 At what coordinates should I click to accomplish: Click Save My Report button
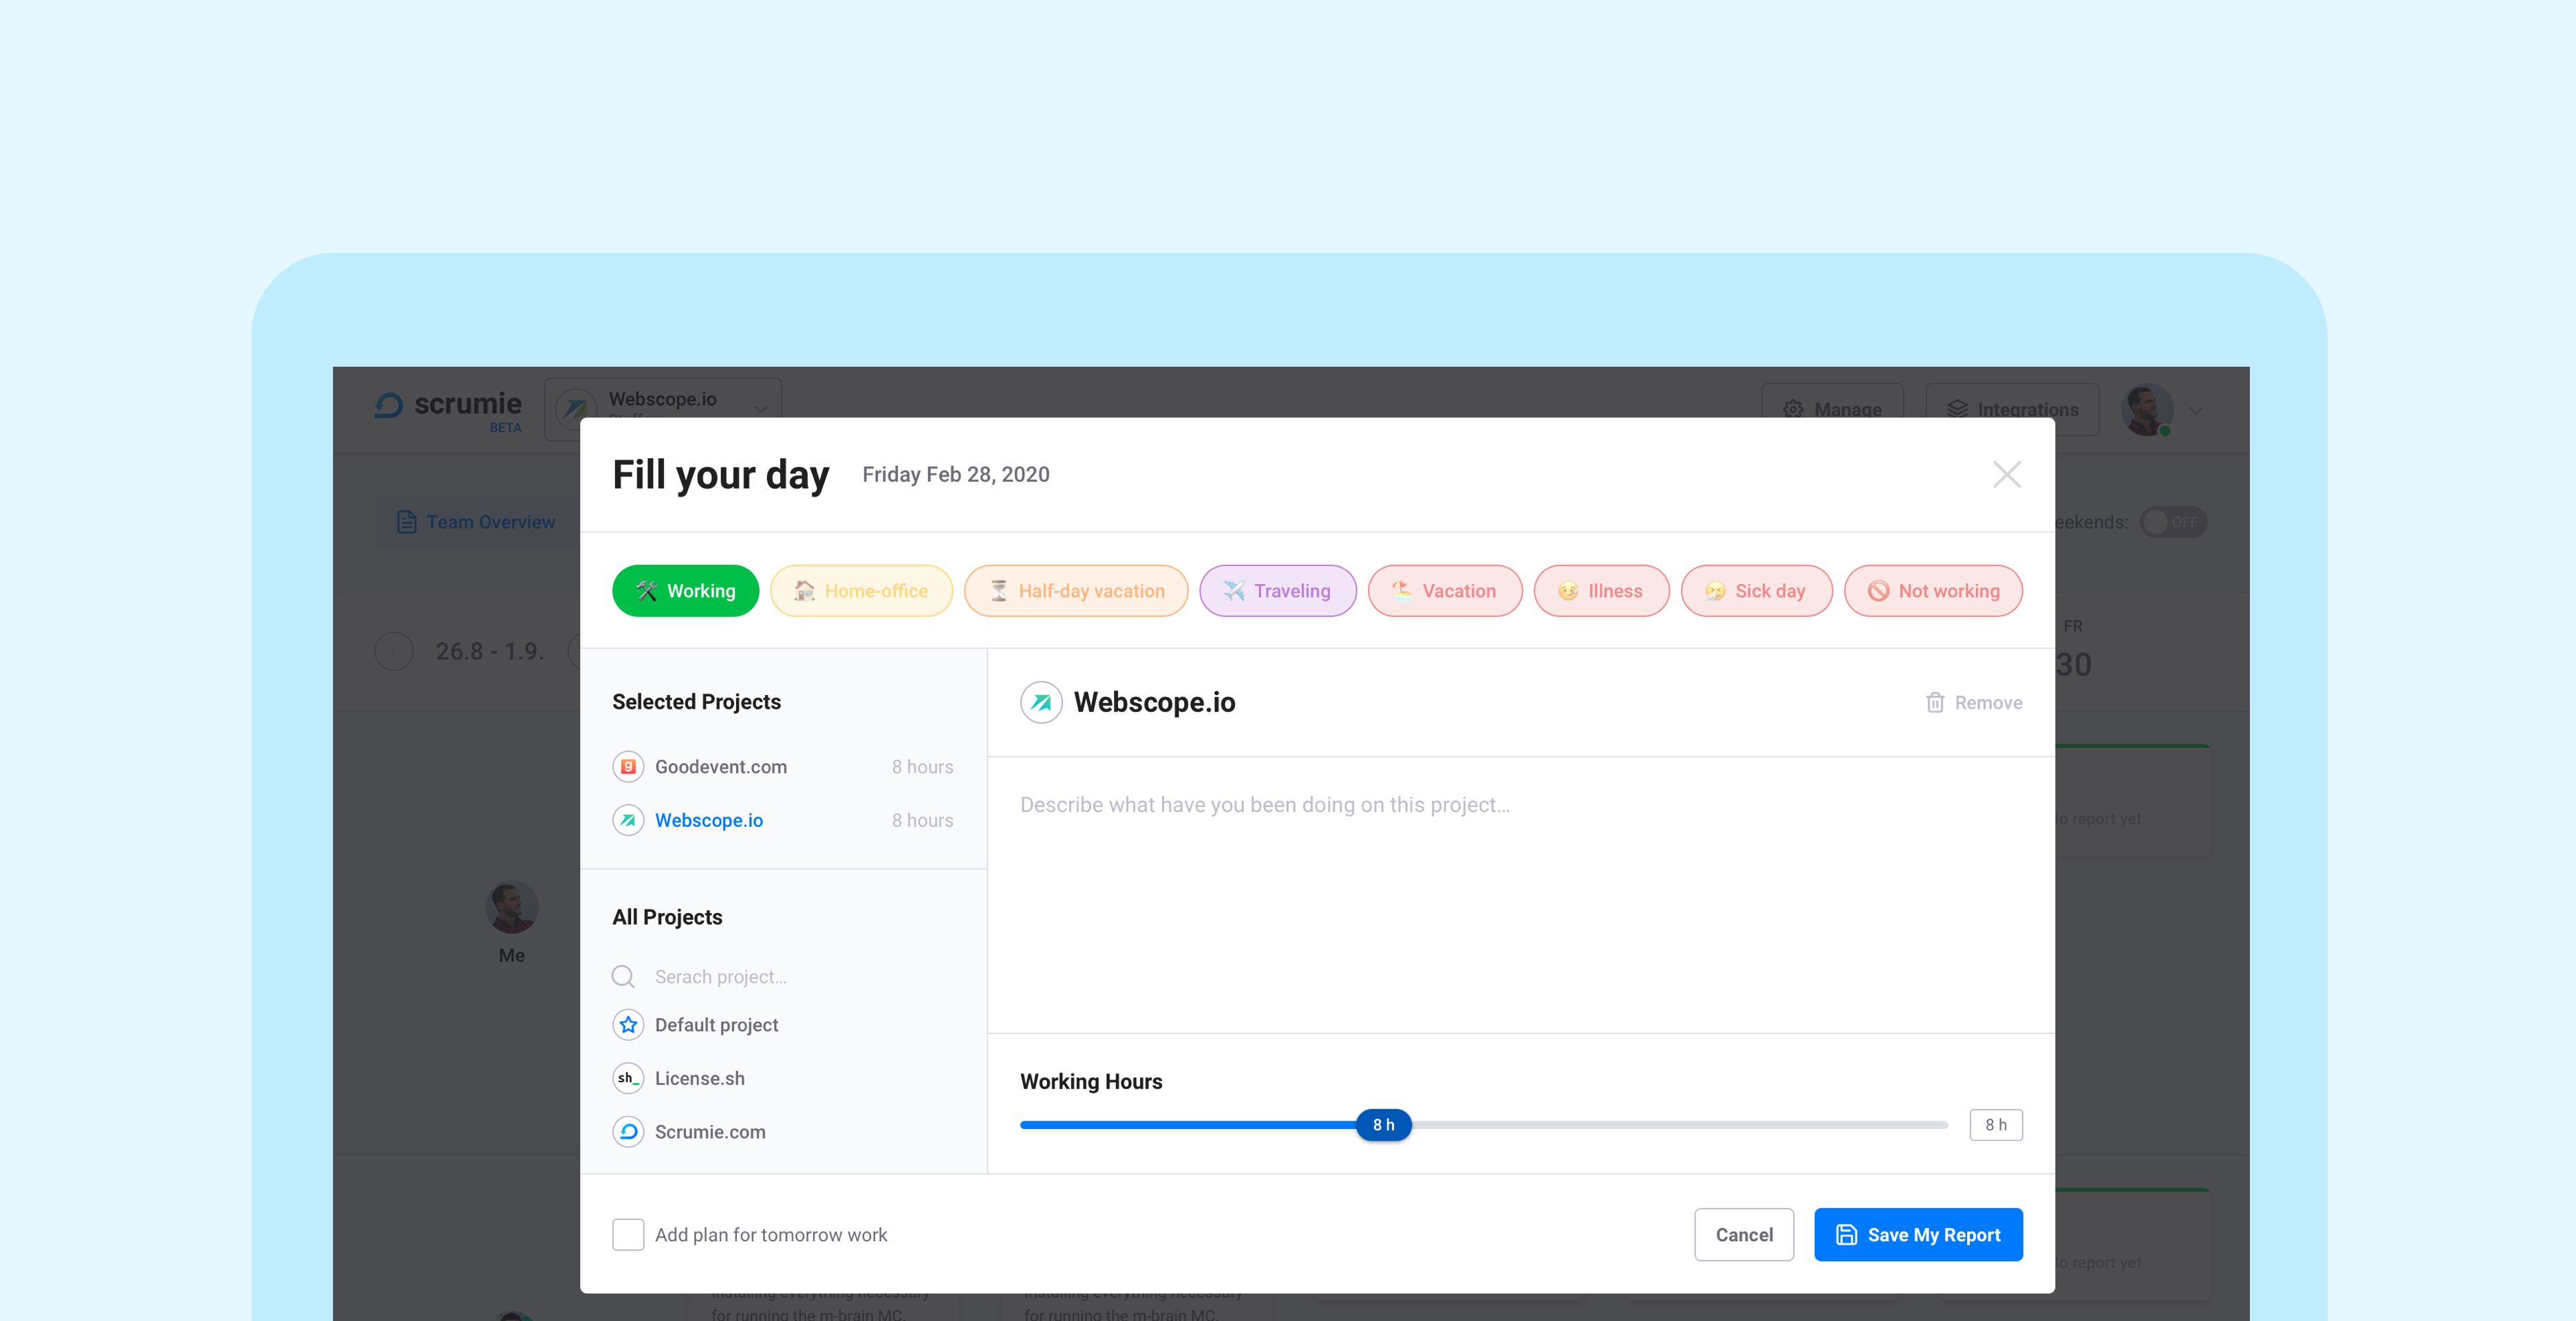pos(1918,1235)
